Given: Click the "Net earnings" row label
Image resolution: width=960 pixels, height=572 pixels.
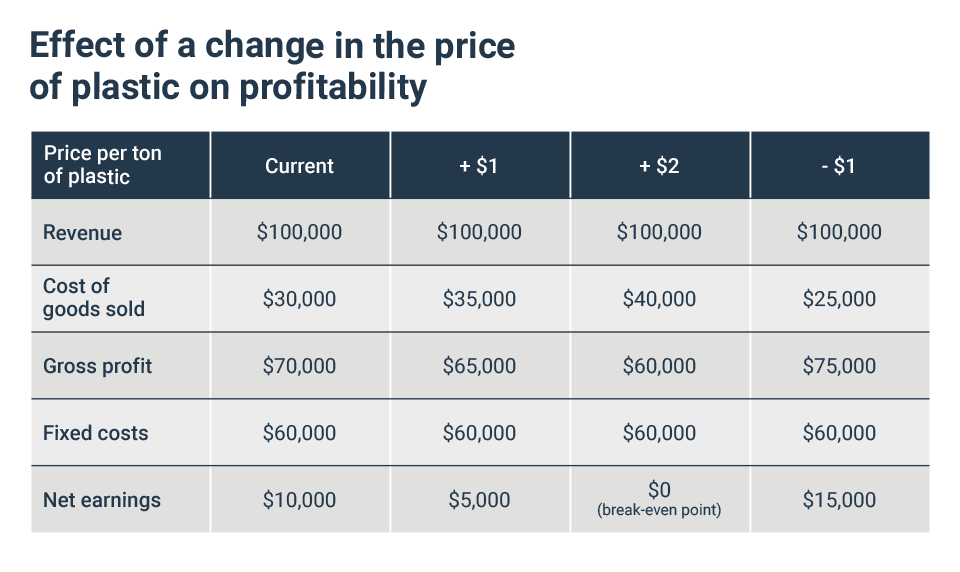Looking at the screenshot, I should pyautogui.click(x=102, y=500).
